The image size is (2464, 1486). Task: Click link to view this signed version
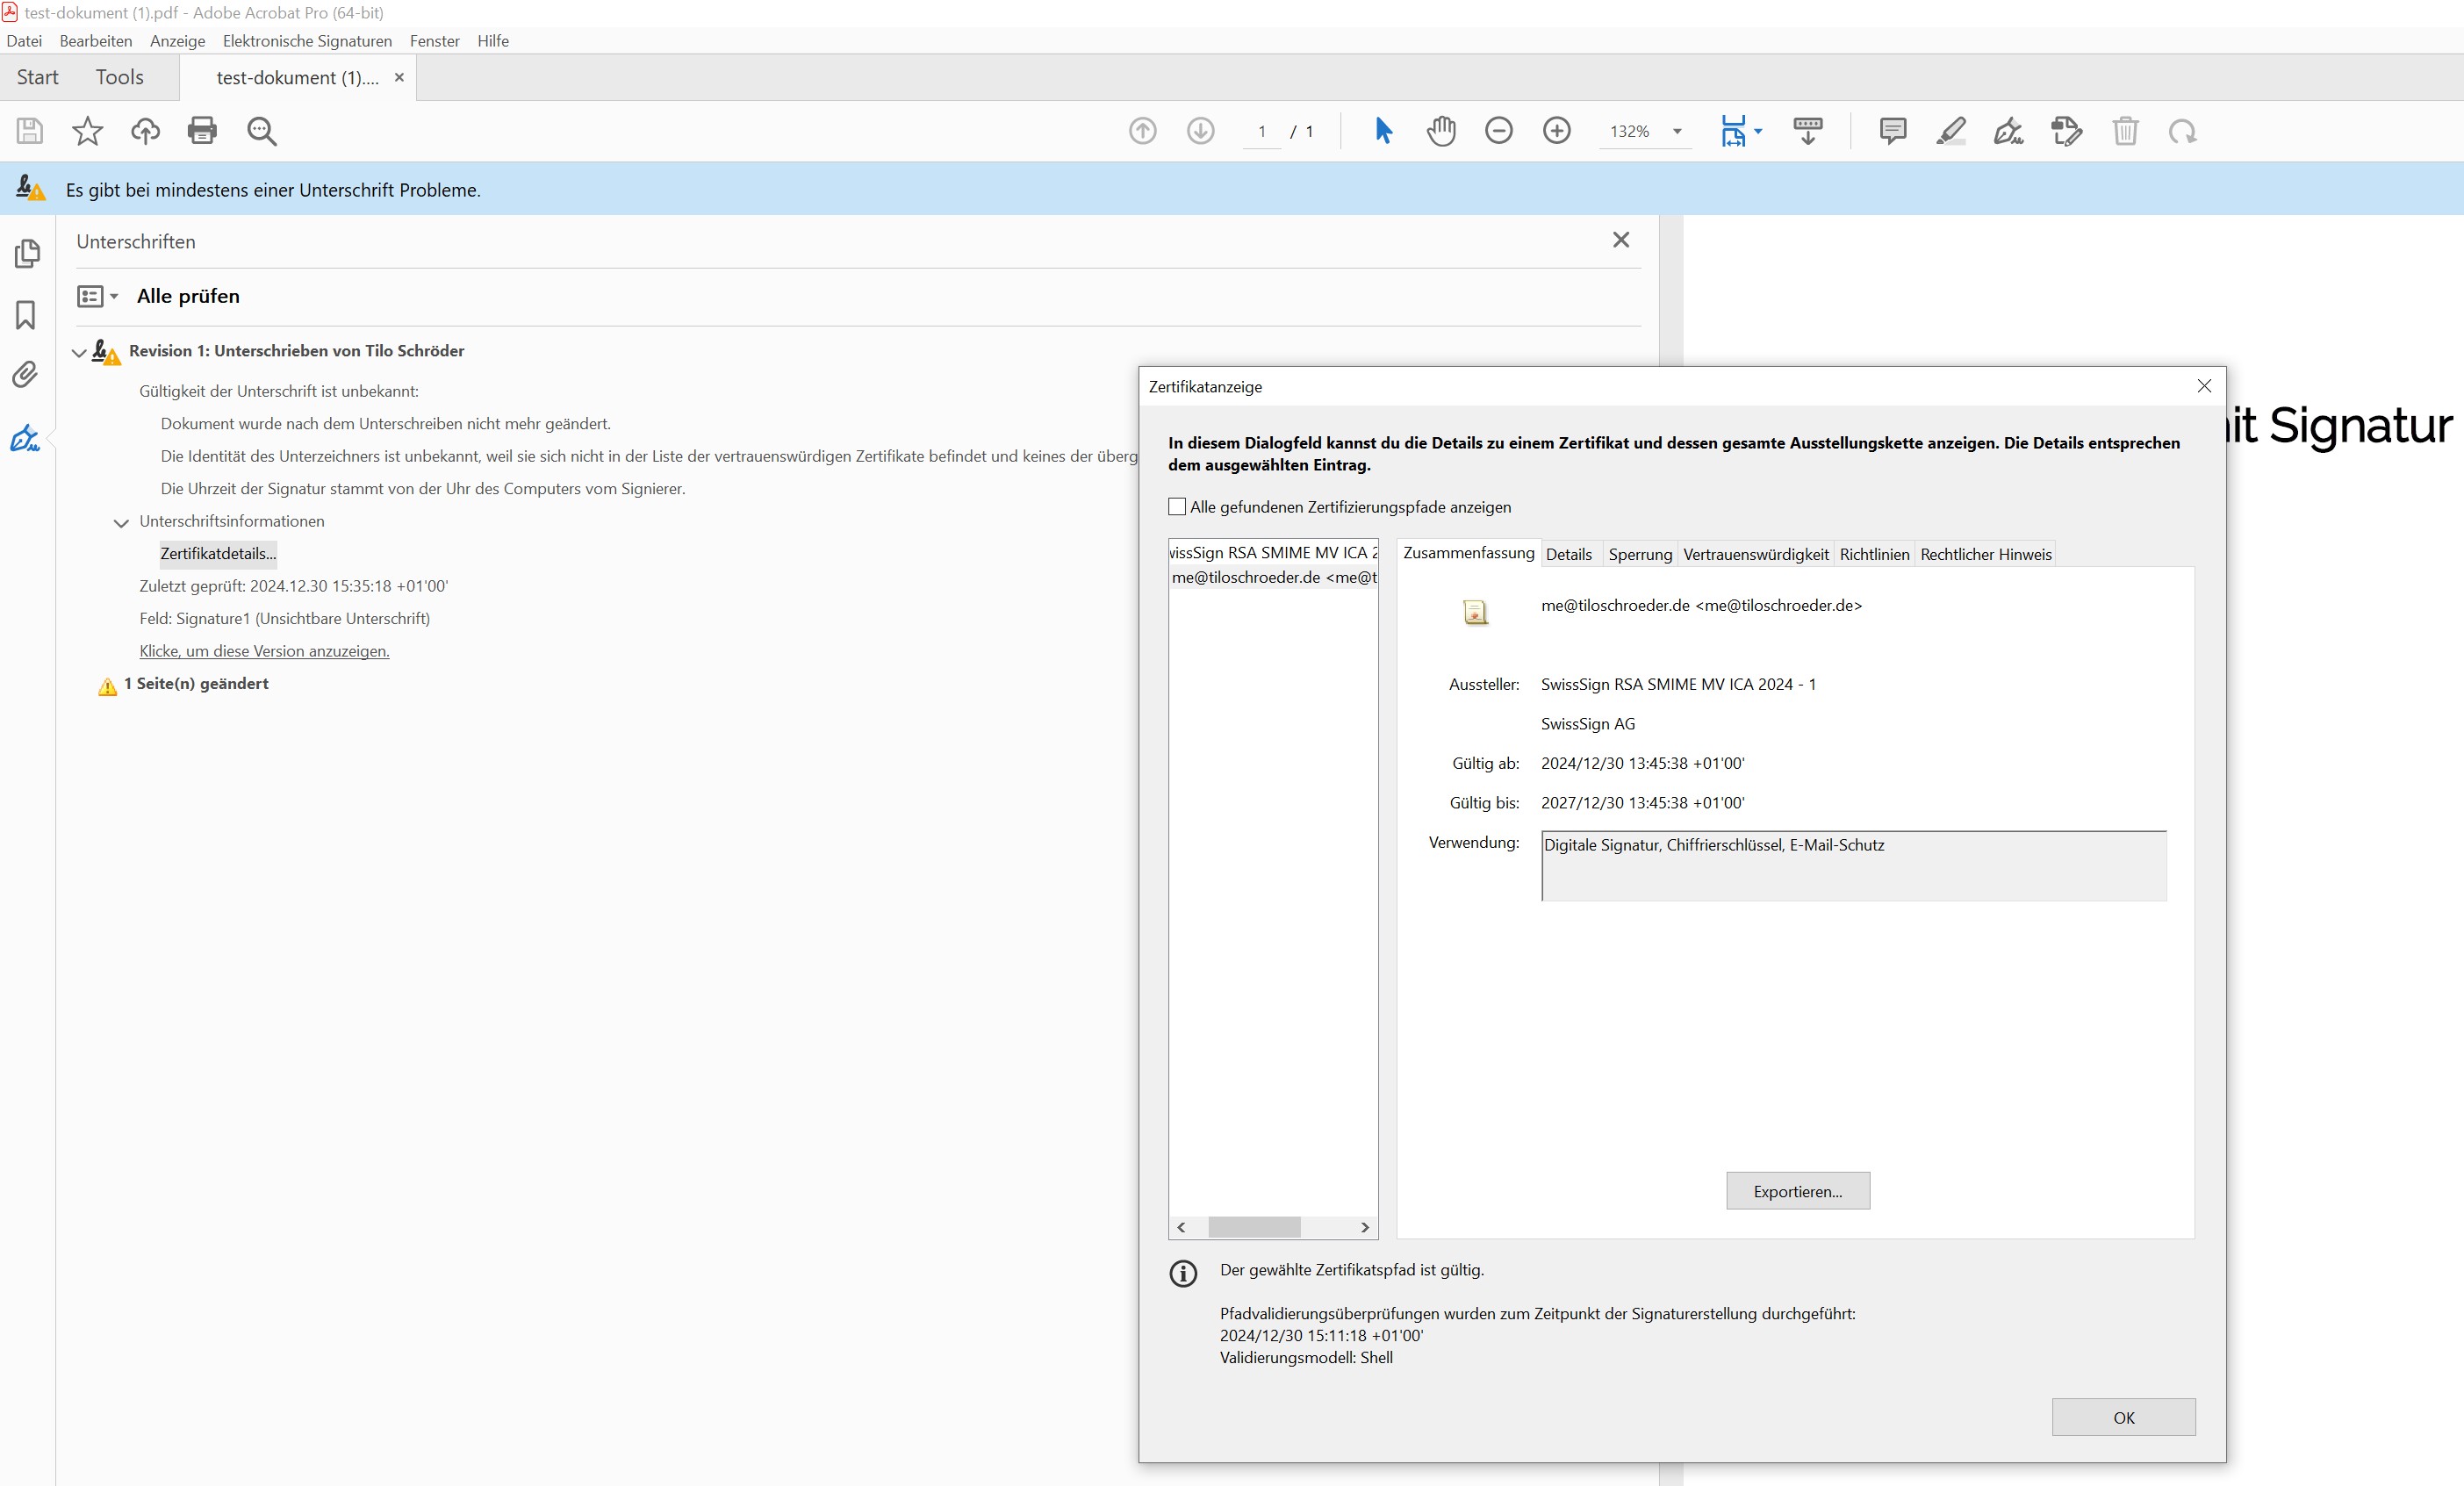click(x=264, y=651)
